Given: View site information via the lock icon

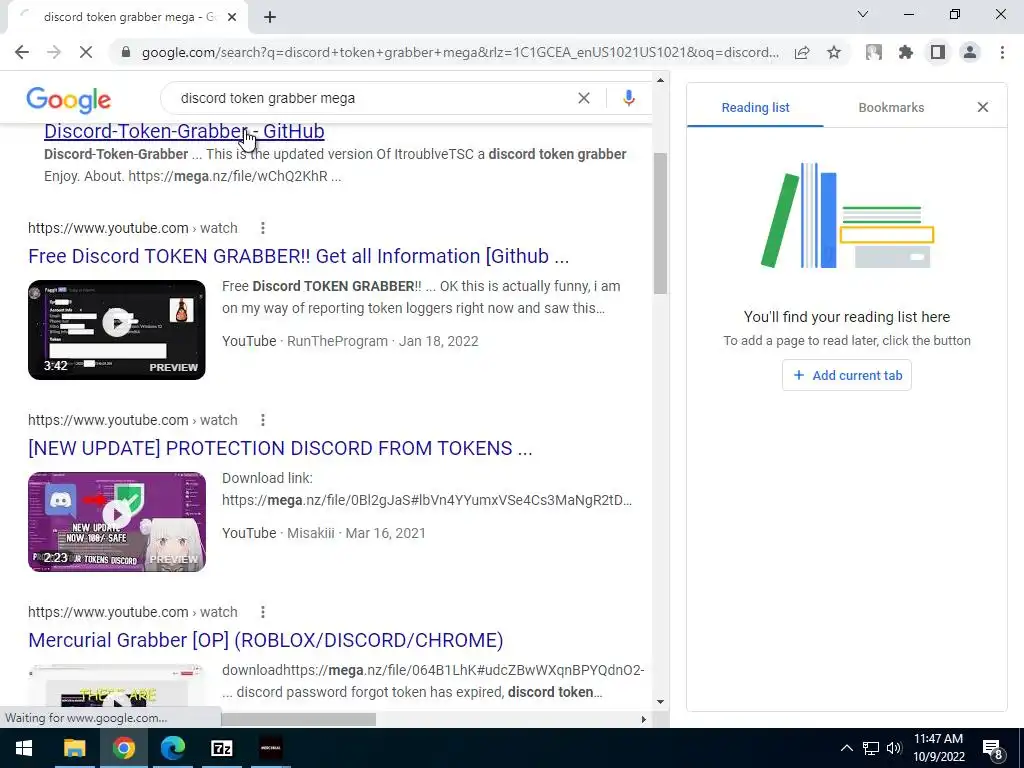Looking at the screenshot, I should pos(126,52).
